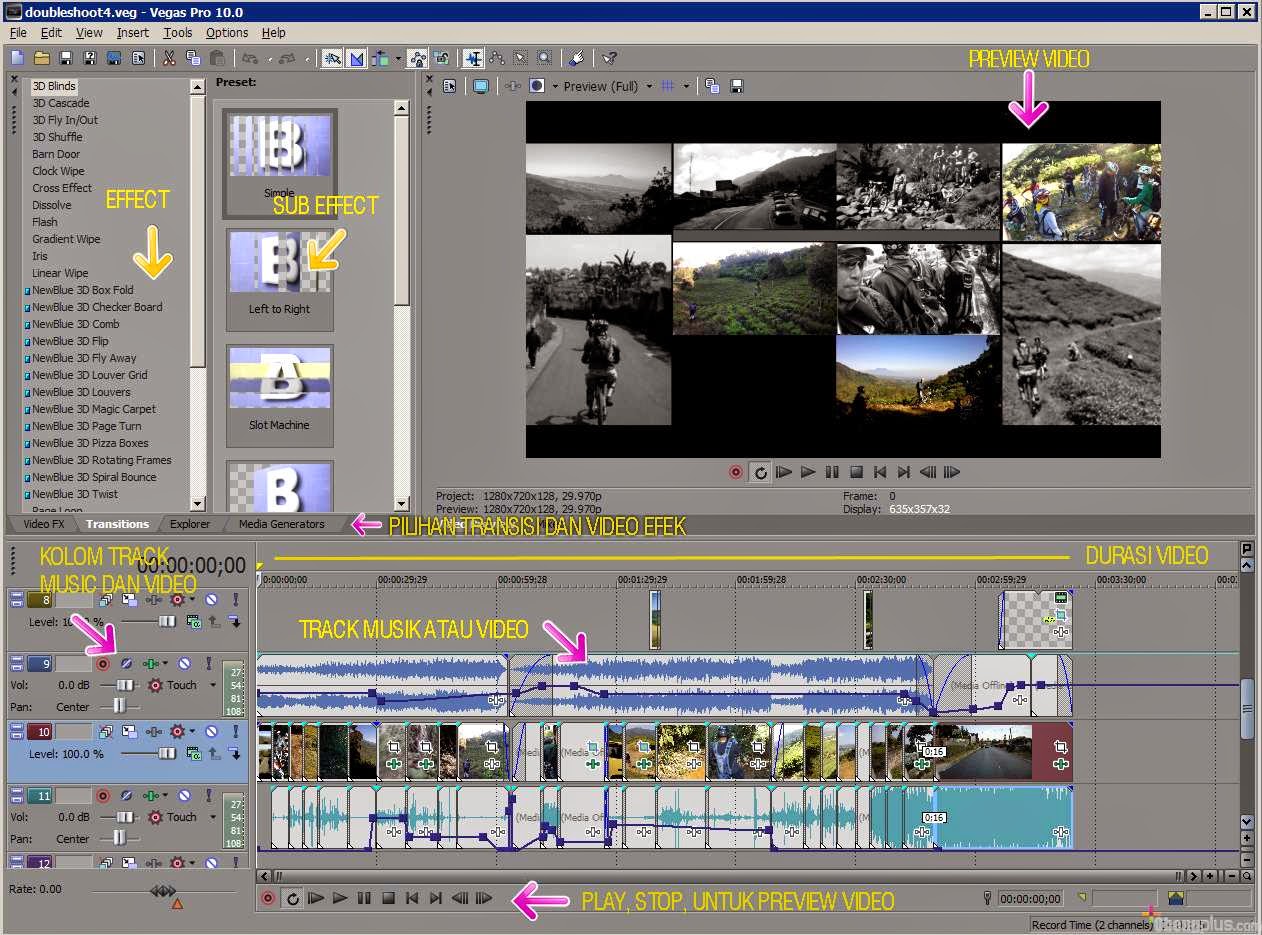Select the Zoom Edit tool magnifier
This screenshot has width=1262, height=935.
coord(545,58)
